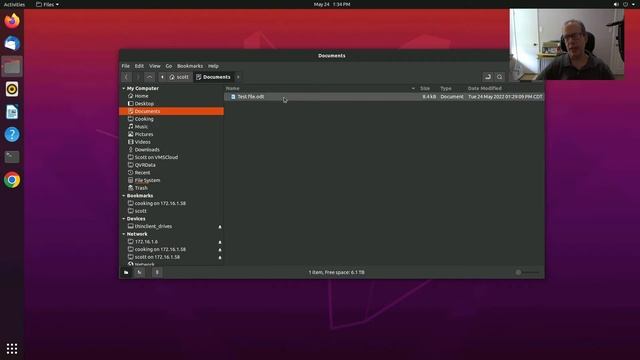Collapse the Bookmarks sidebar section

(x=124, y=196)
